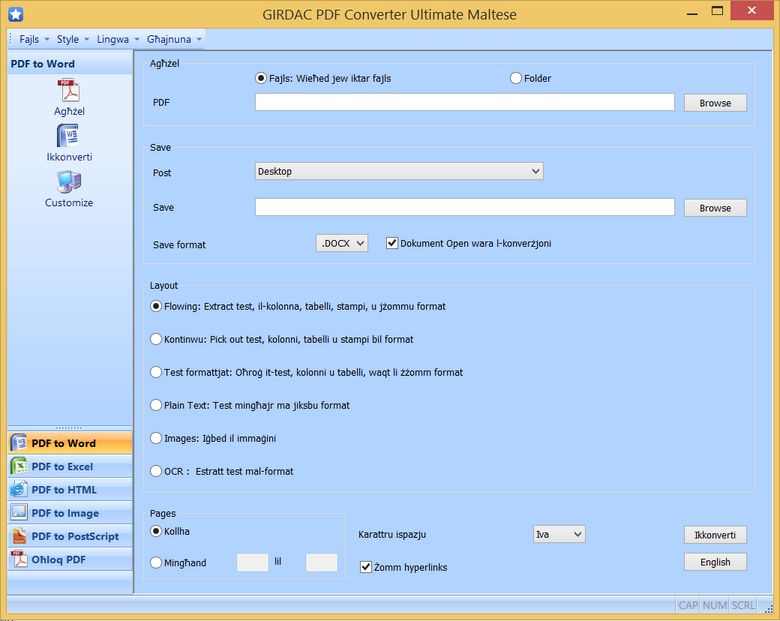Select Test formattjat layout option
780x621 pixels.
point(156,372)
